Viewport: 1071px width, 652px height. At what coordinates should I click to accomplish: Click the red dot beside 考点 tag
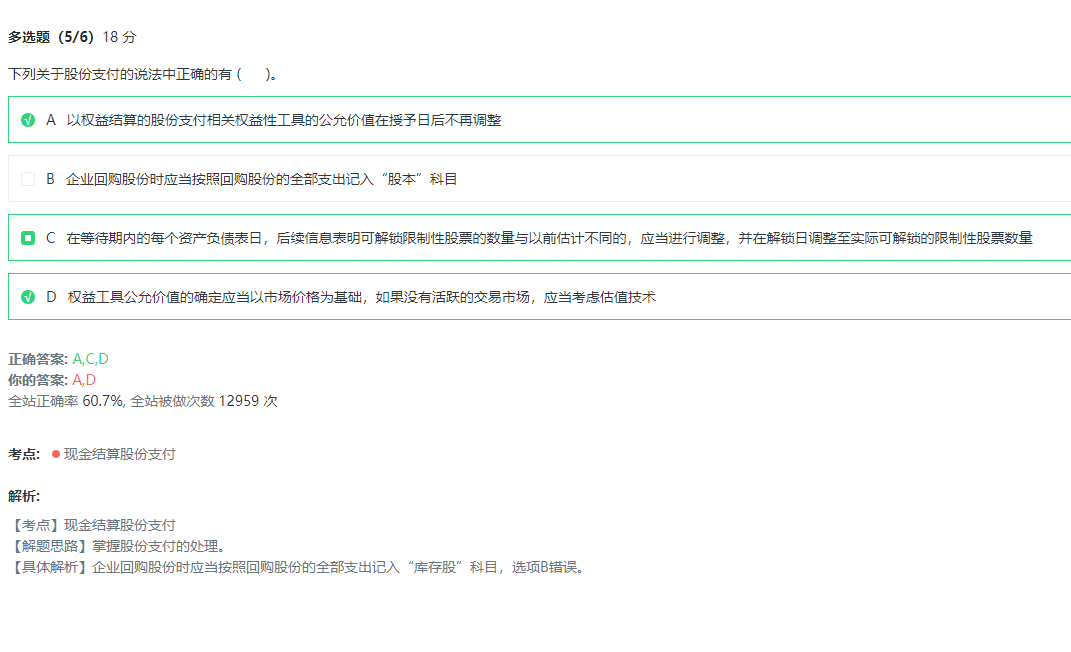tap(56, 454)
